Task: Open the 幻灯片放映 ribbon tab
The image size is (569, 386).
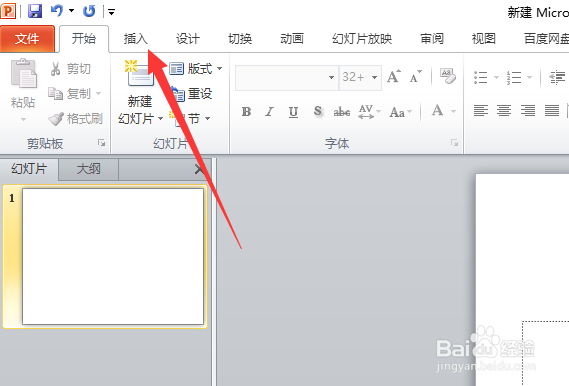Action: click(x=362, y=38)
